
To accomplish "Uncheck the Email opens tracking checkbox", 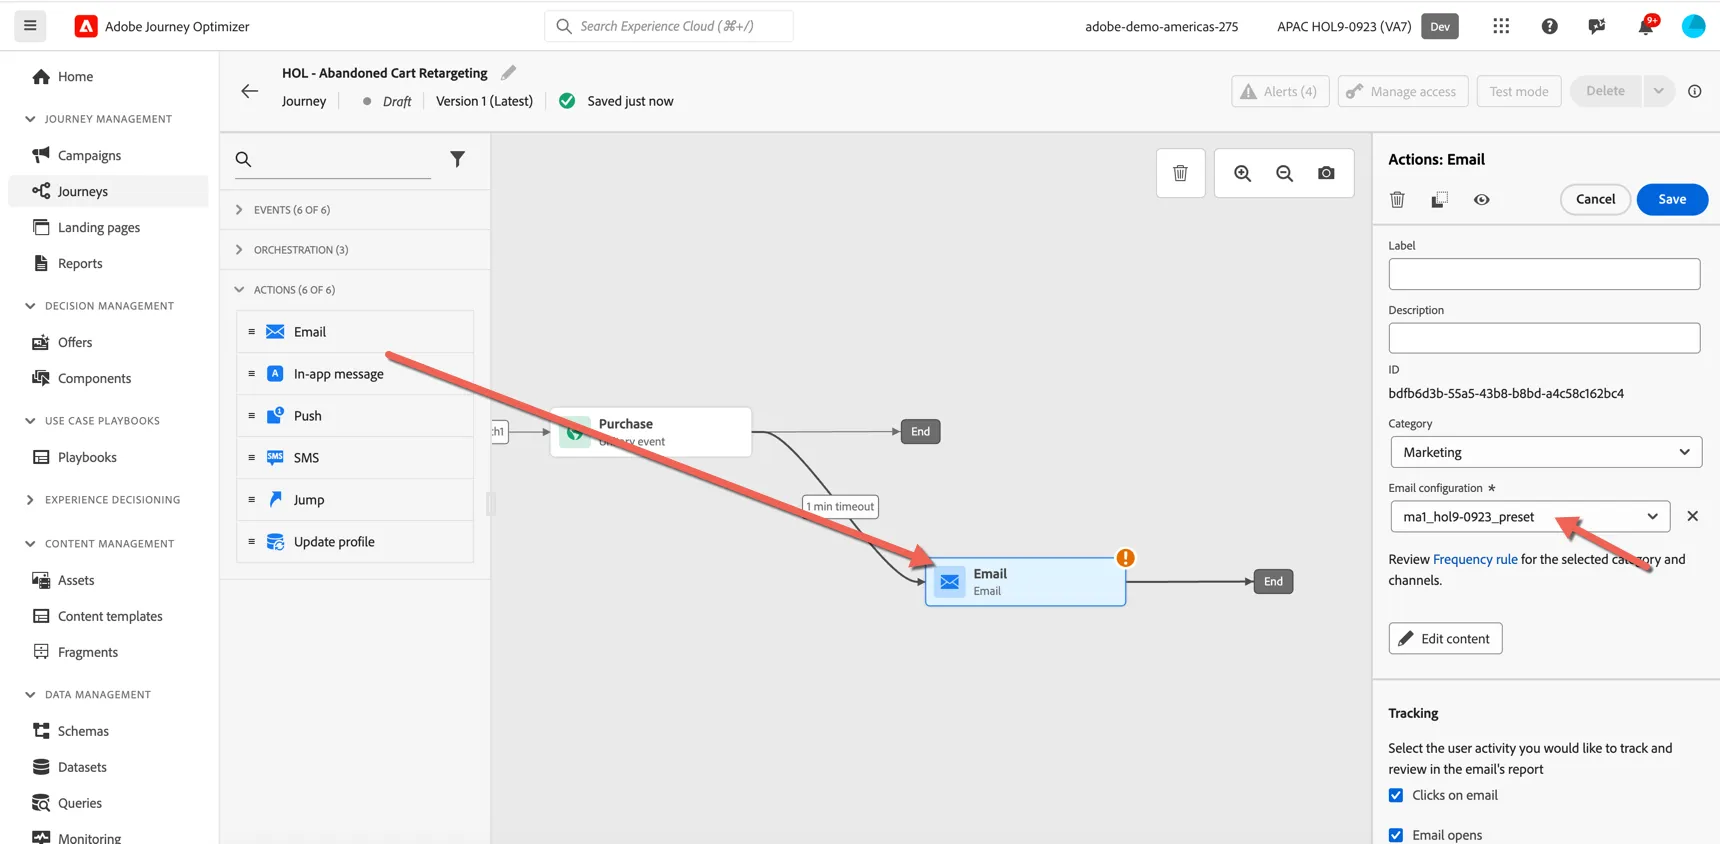I will (1396, 835).
